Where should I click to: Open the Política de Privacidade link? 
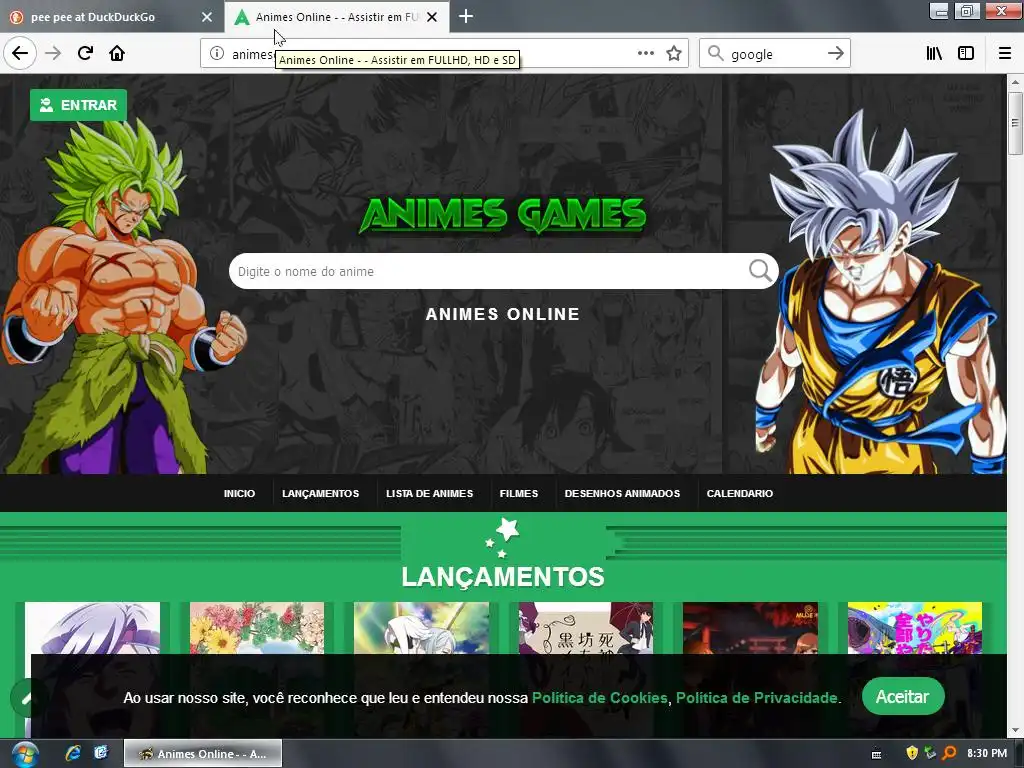(x=756, y=697)
